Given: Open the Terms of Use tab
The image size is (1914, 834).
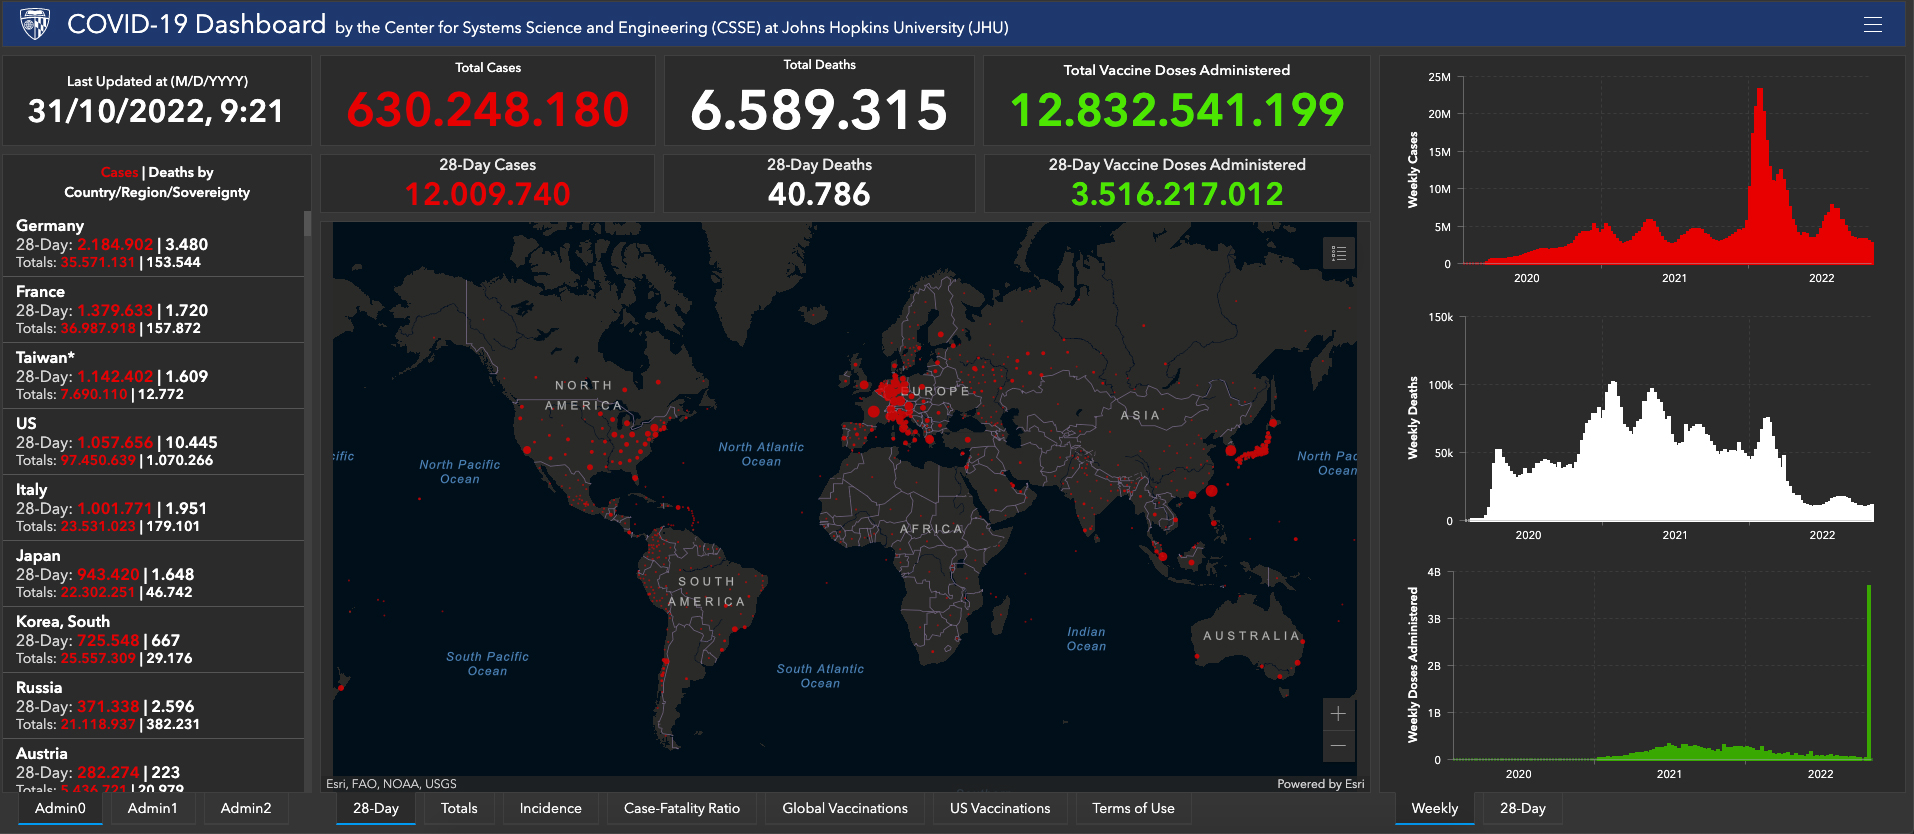Looking at the screenshot, I should click(1133, 808).
